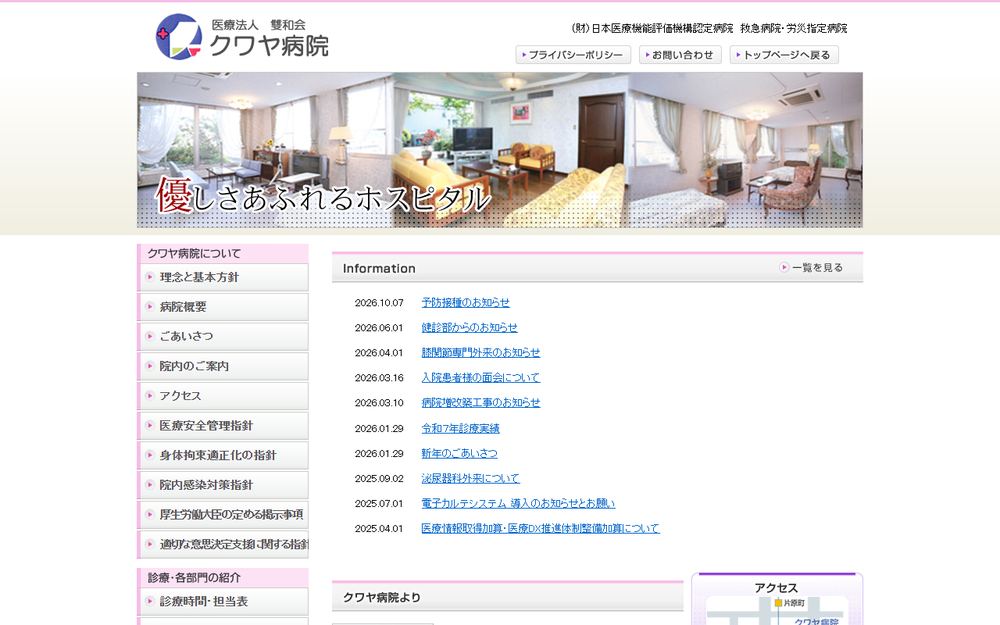The height and width of the screenshot is (625, 1000).
Task: Open 院内のご案内 sidebar item
Action: 223,366
